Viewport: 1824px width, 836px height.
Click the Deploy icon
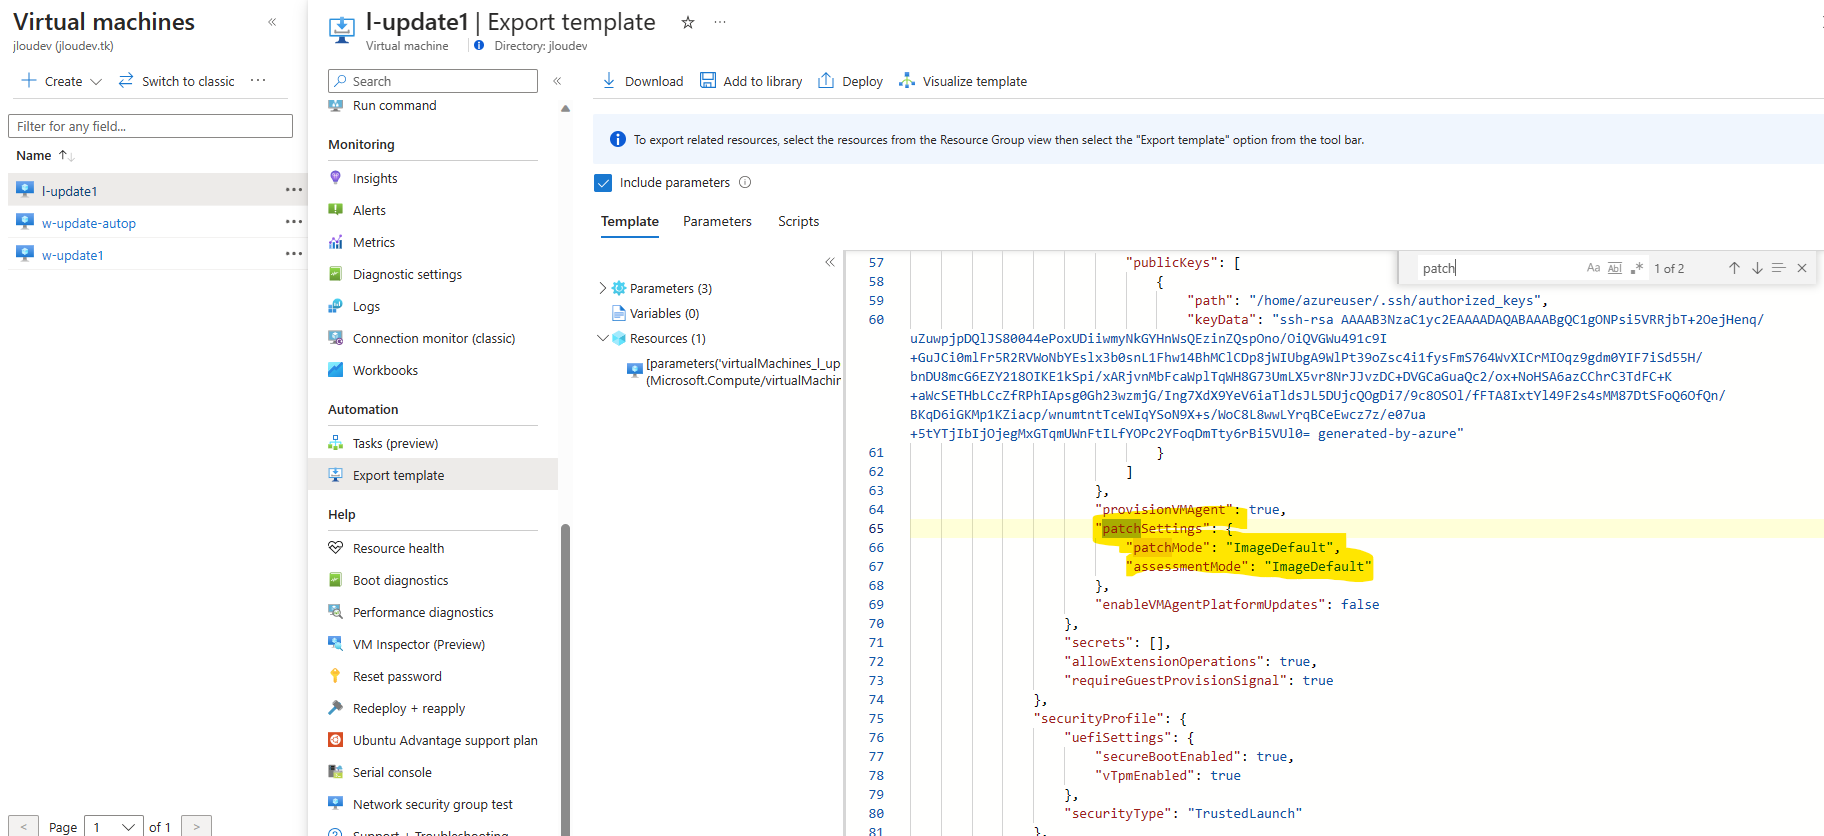pyautogui.click(x=826, y=81)
